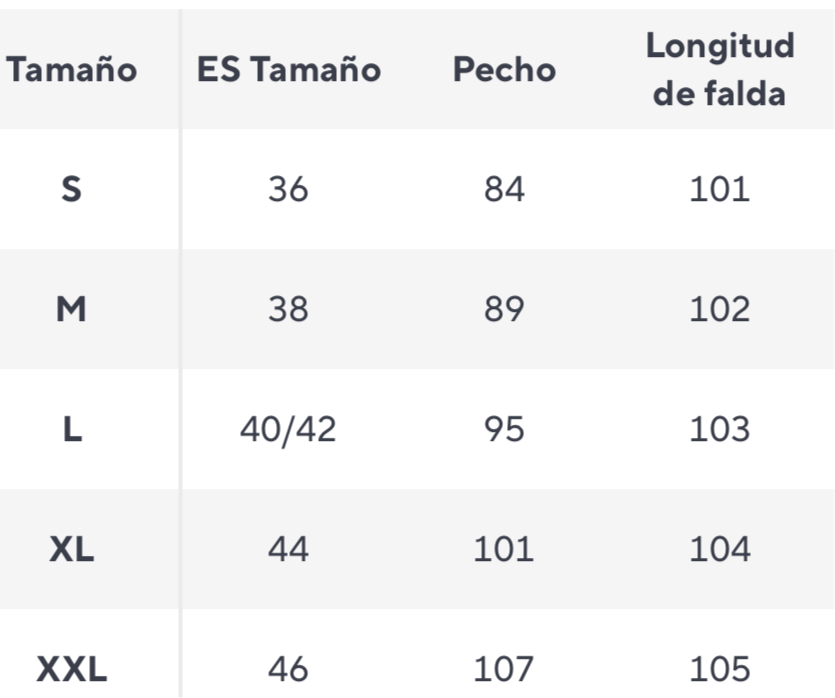Select the Pecho value 107
This screenshot has width=835, height=698.
point(504,669)
